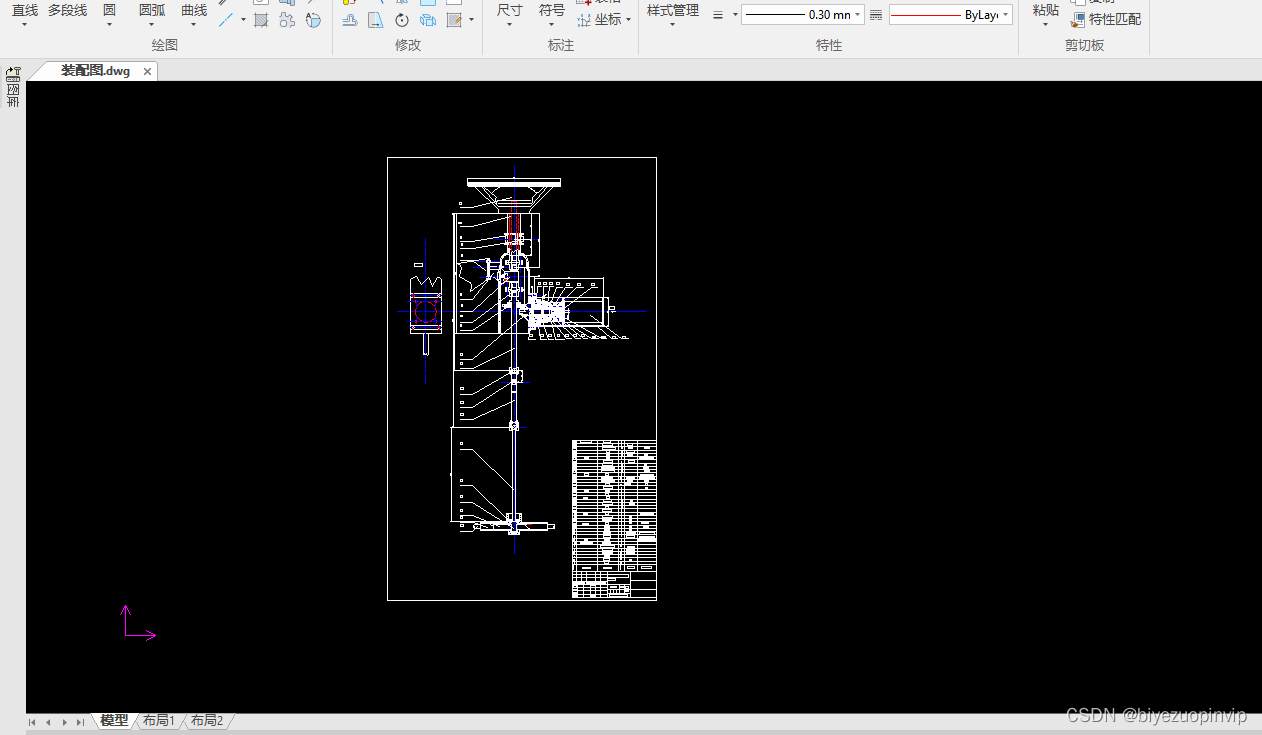Click the lineweight icon before 0.30 mm
The image size is (1262, 735).
point(718,15)
